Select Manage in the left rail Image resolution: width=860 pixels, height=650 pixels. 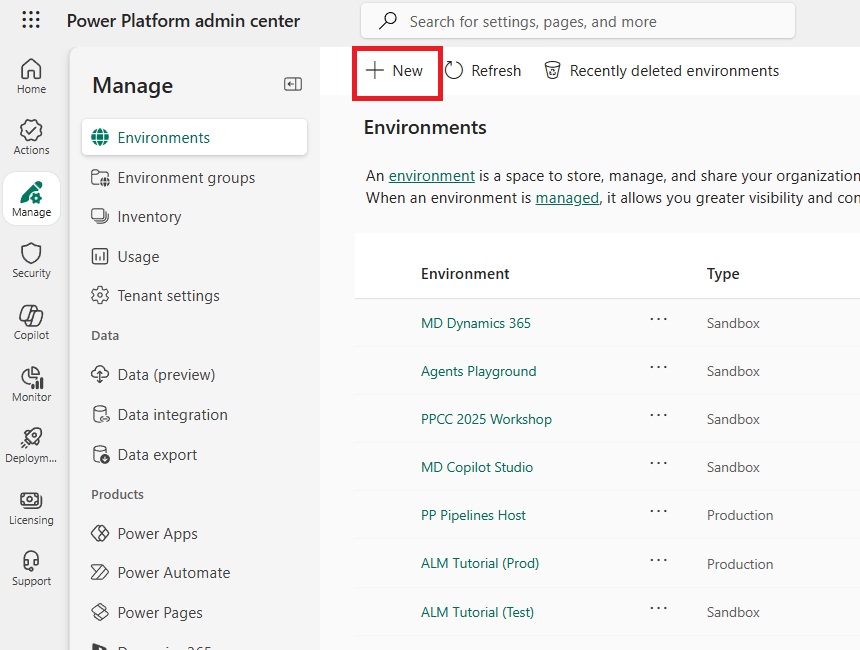coord(31,199)
